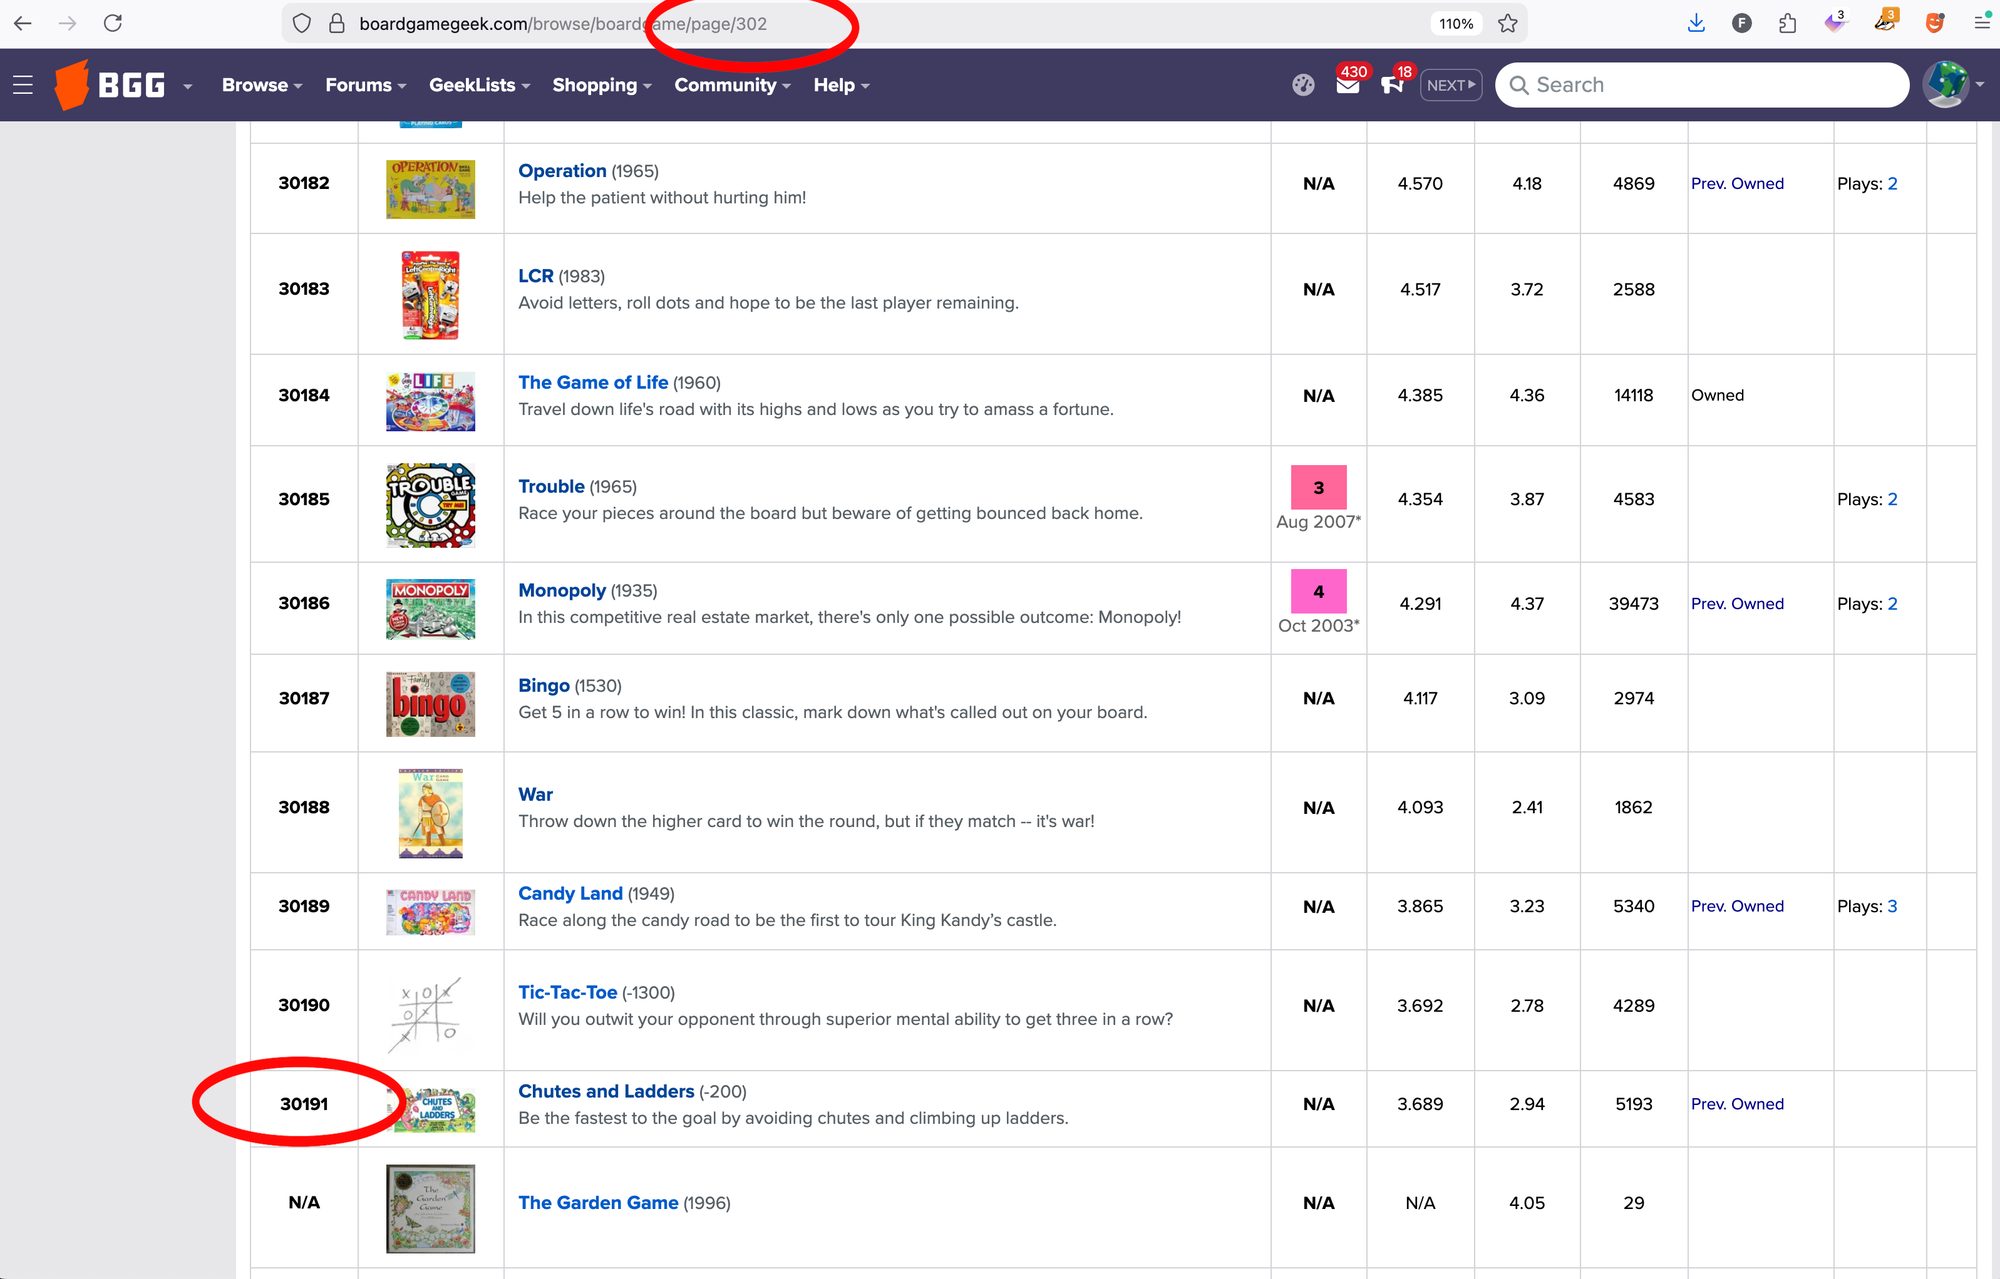Image resolution: width=2000 pixels, height=1279 pixels.
Task: Click the extensions puzzle piece icon
Action: tap(1788, 22)
